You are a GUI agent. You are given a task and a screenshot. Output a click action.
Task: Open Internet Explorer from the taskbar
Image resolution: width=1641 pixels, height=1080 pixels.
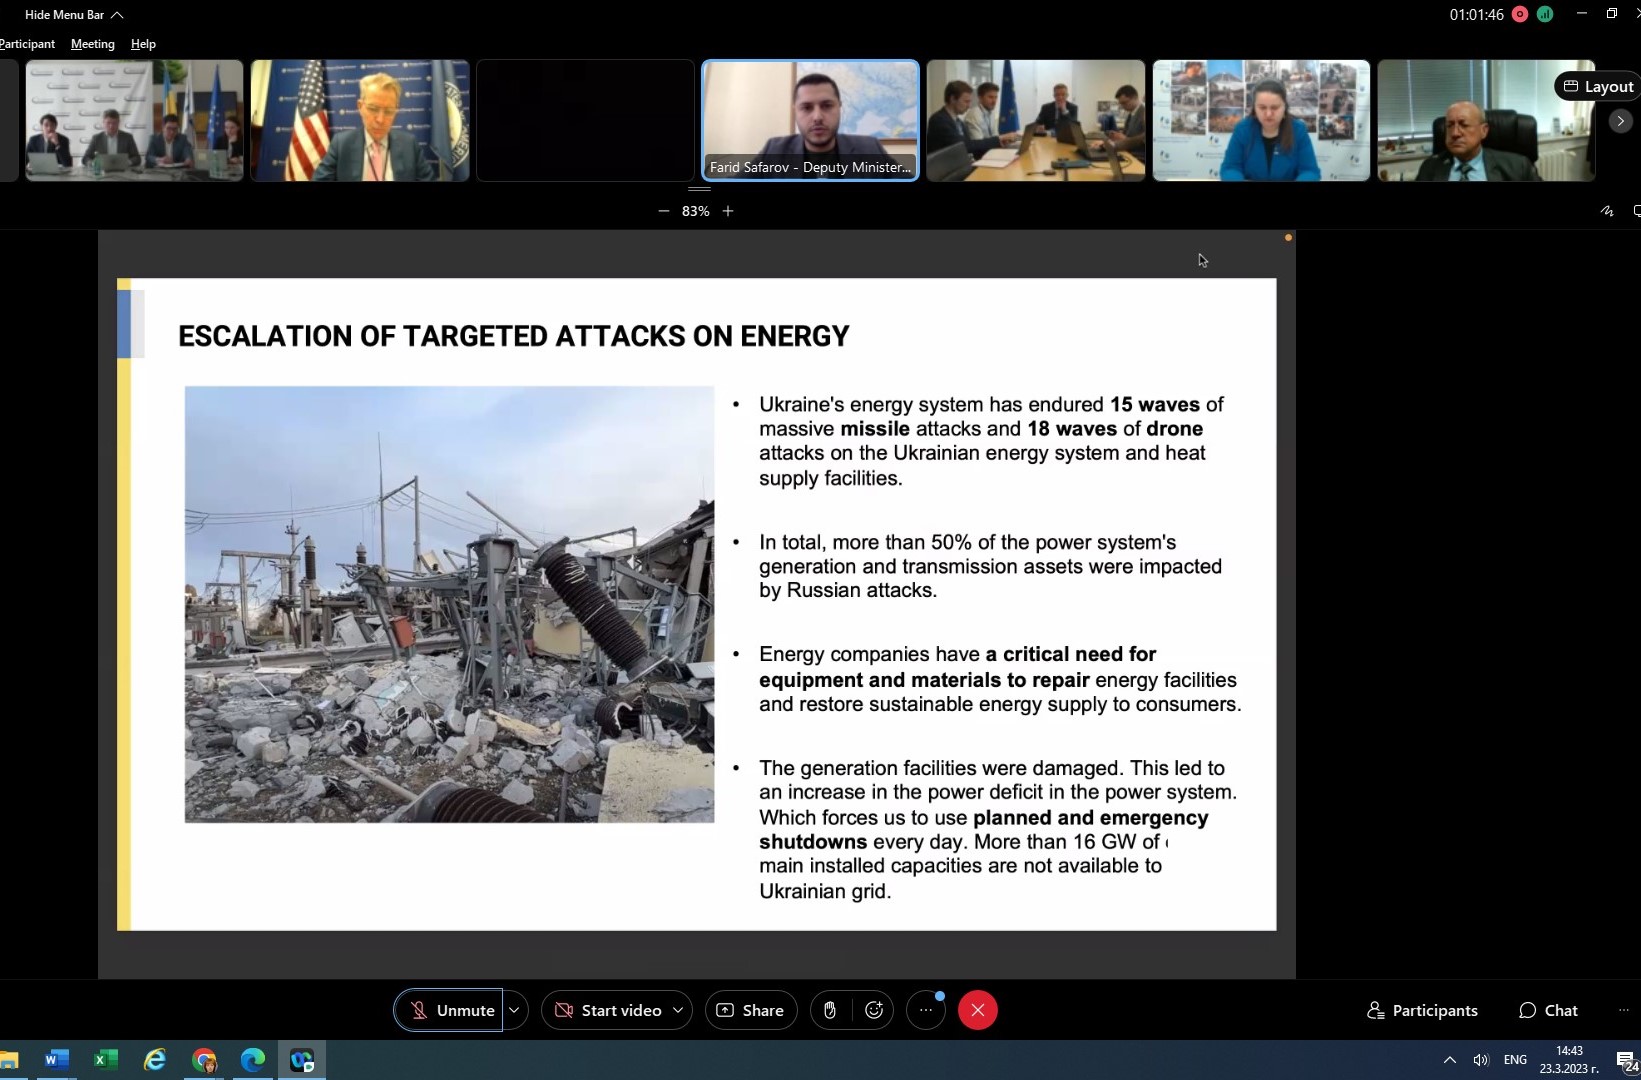154,1060
